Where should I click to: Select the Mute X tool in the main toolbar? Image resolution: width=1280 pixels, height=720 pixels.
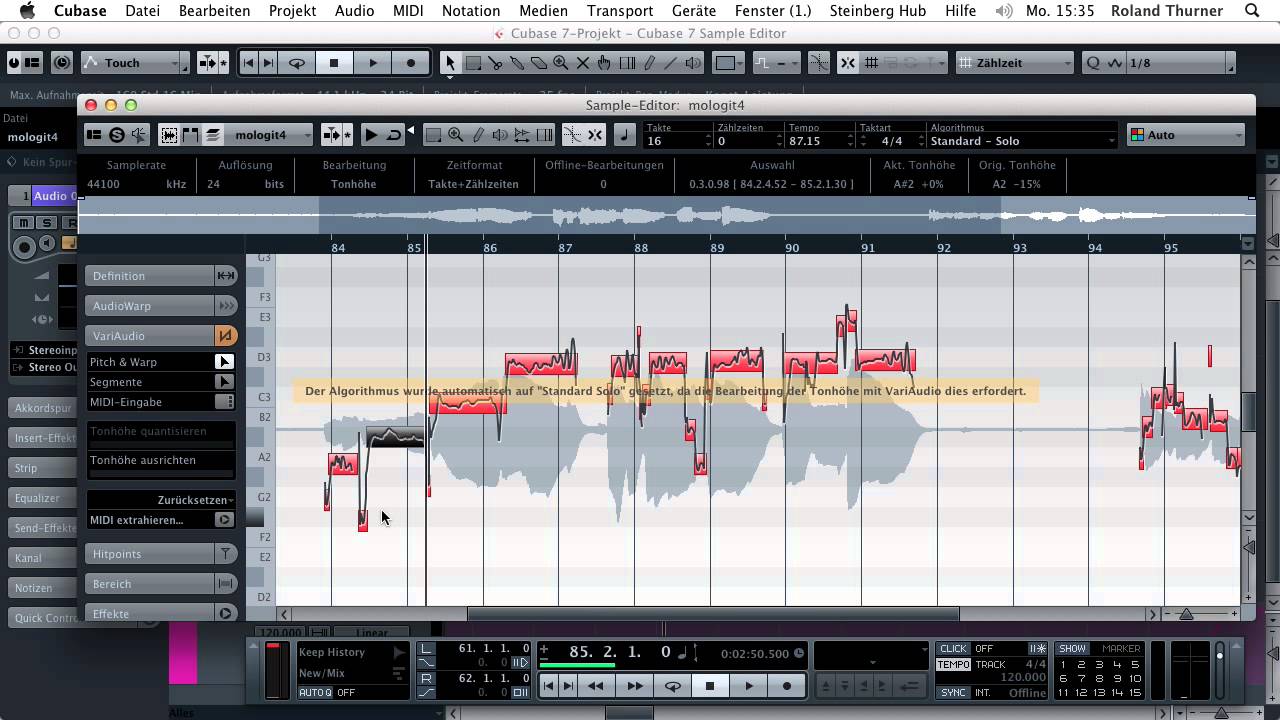click(x=583, y=63)
